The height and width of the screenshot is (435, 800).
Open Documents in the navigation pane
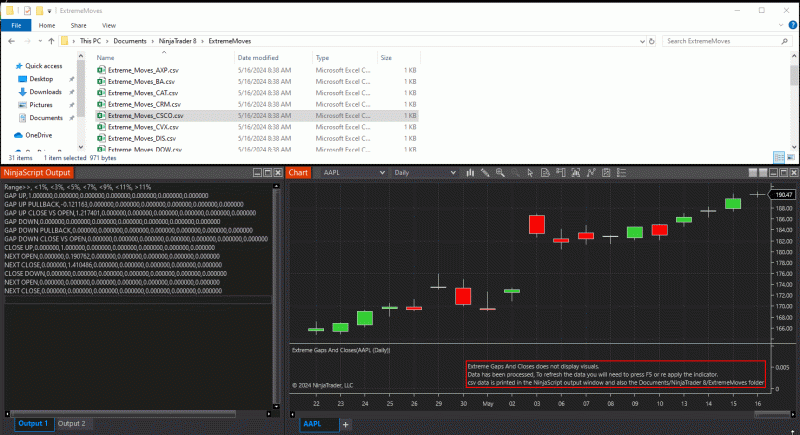click(x=46, y=118)
